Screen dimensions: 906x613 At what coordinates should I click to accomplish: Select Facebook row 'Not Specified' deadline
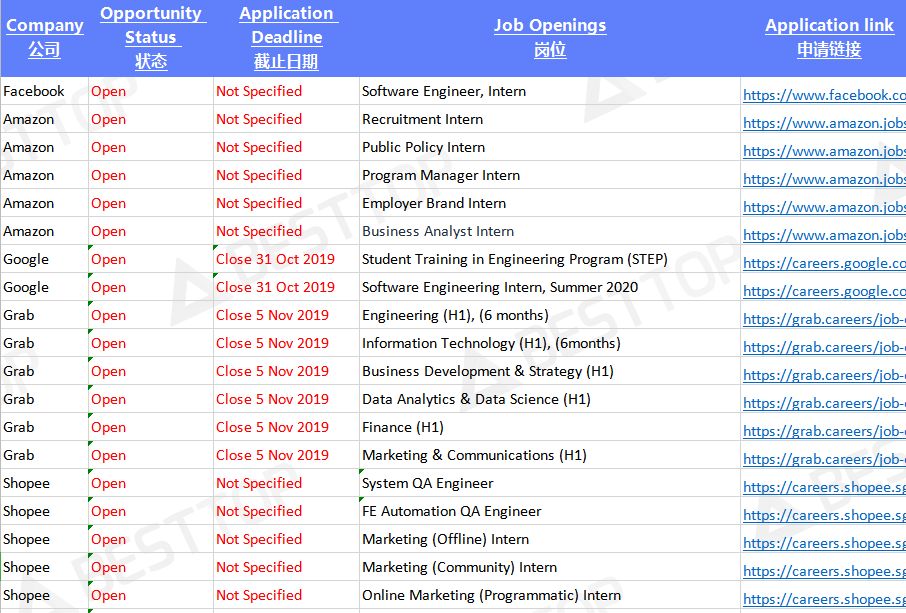tap(286, 91)
